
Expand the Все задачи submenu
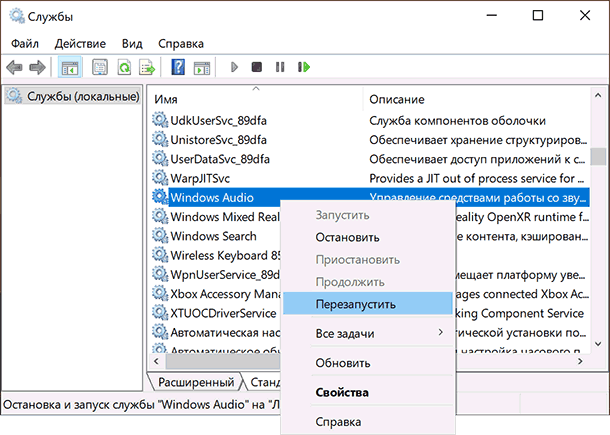[367, 333]
